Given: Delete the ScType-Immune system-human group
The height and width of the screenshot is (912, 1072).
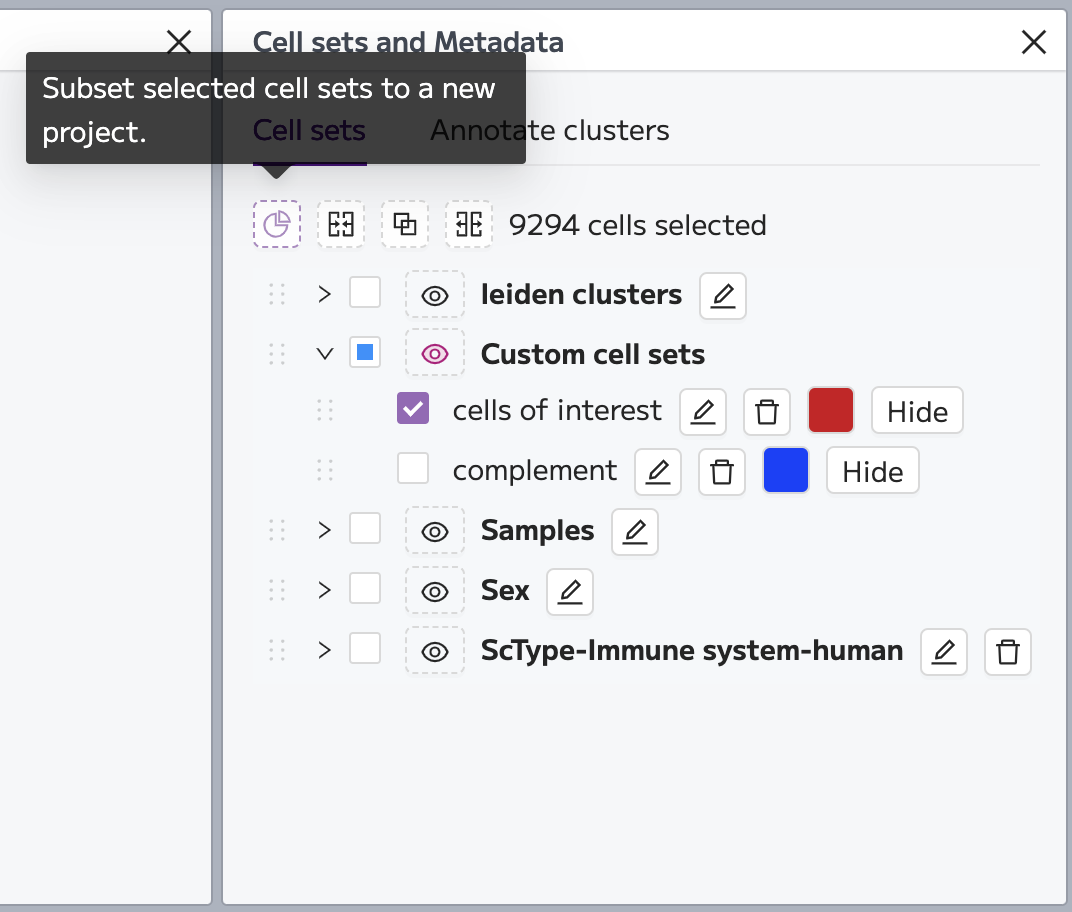Looking at the screenshot, I should (1008, 652).
